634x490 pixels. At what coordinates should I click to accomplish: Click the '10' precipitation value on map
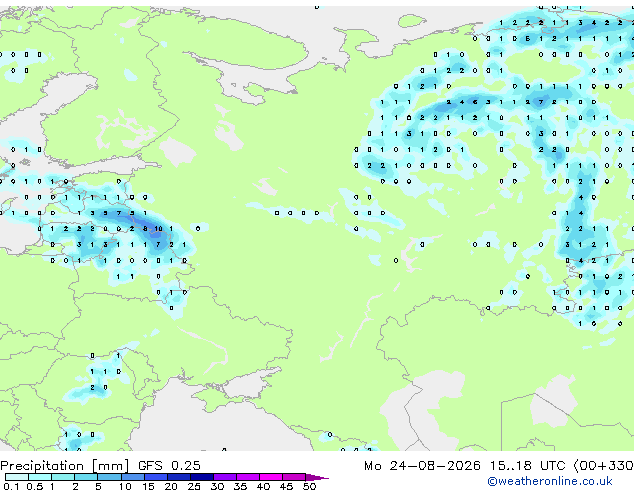pyautogui.click(x=158, y=229)
